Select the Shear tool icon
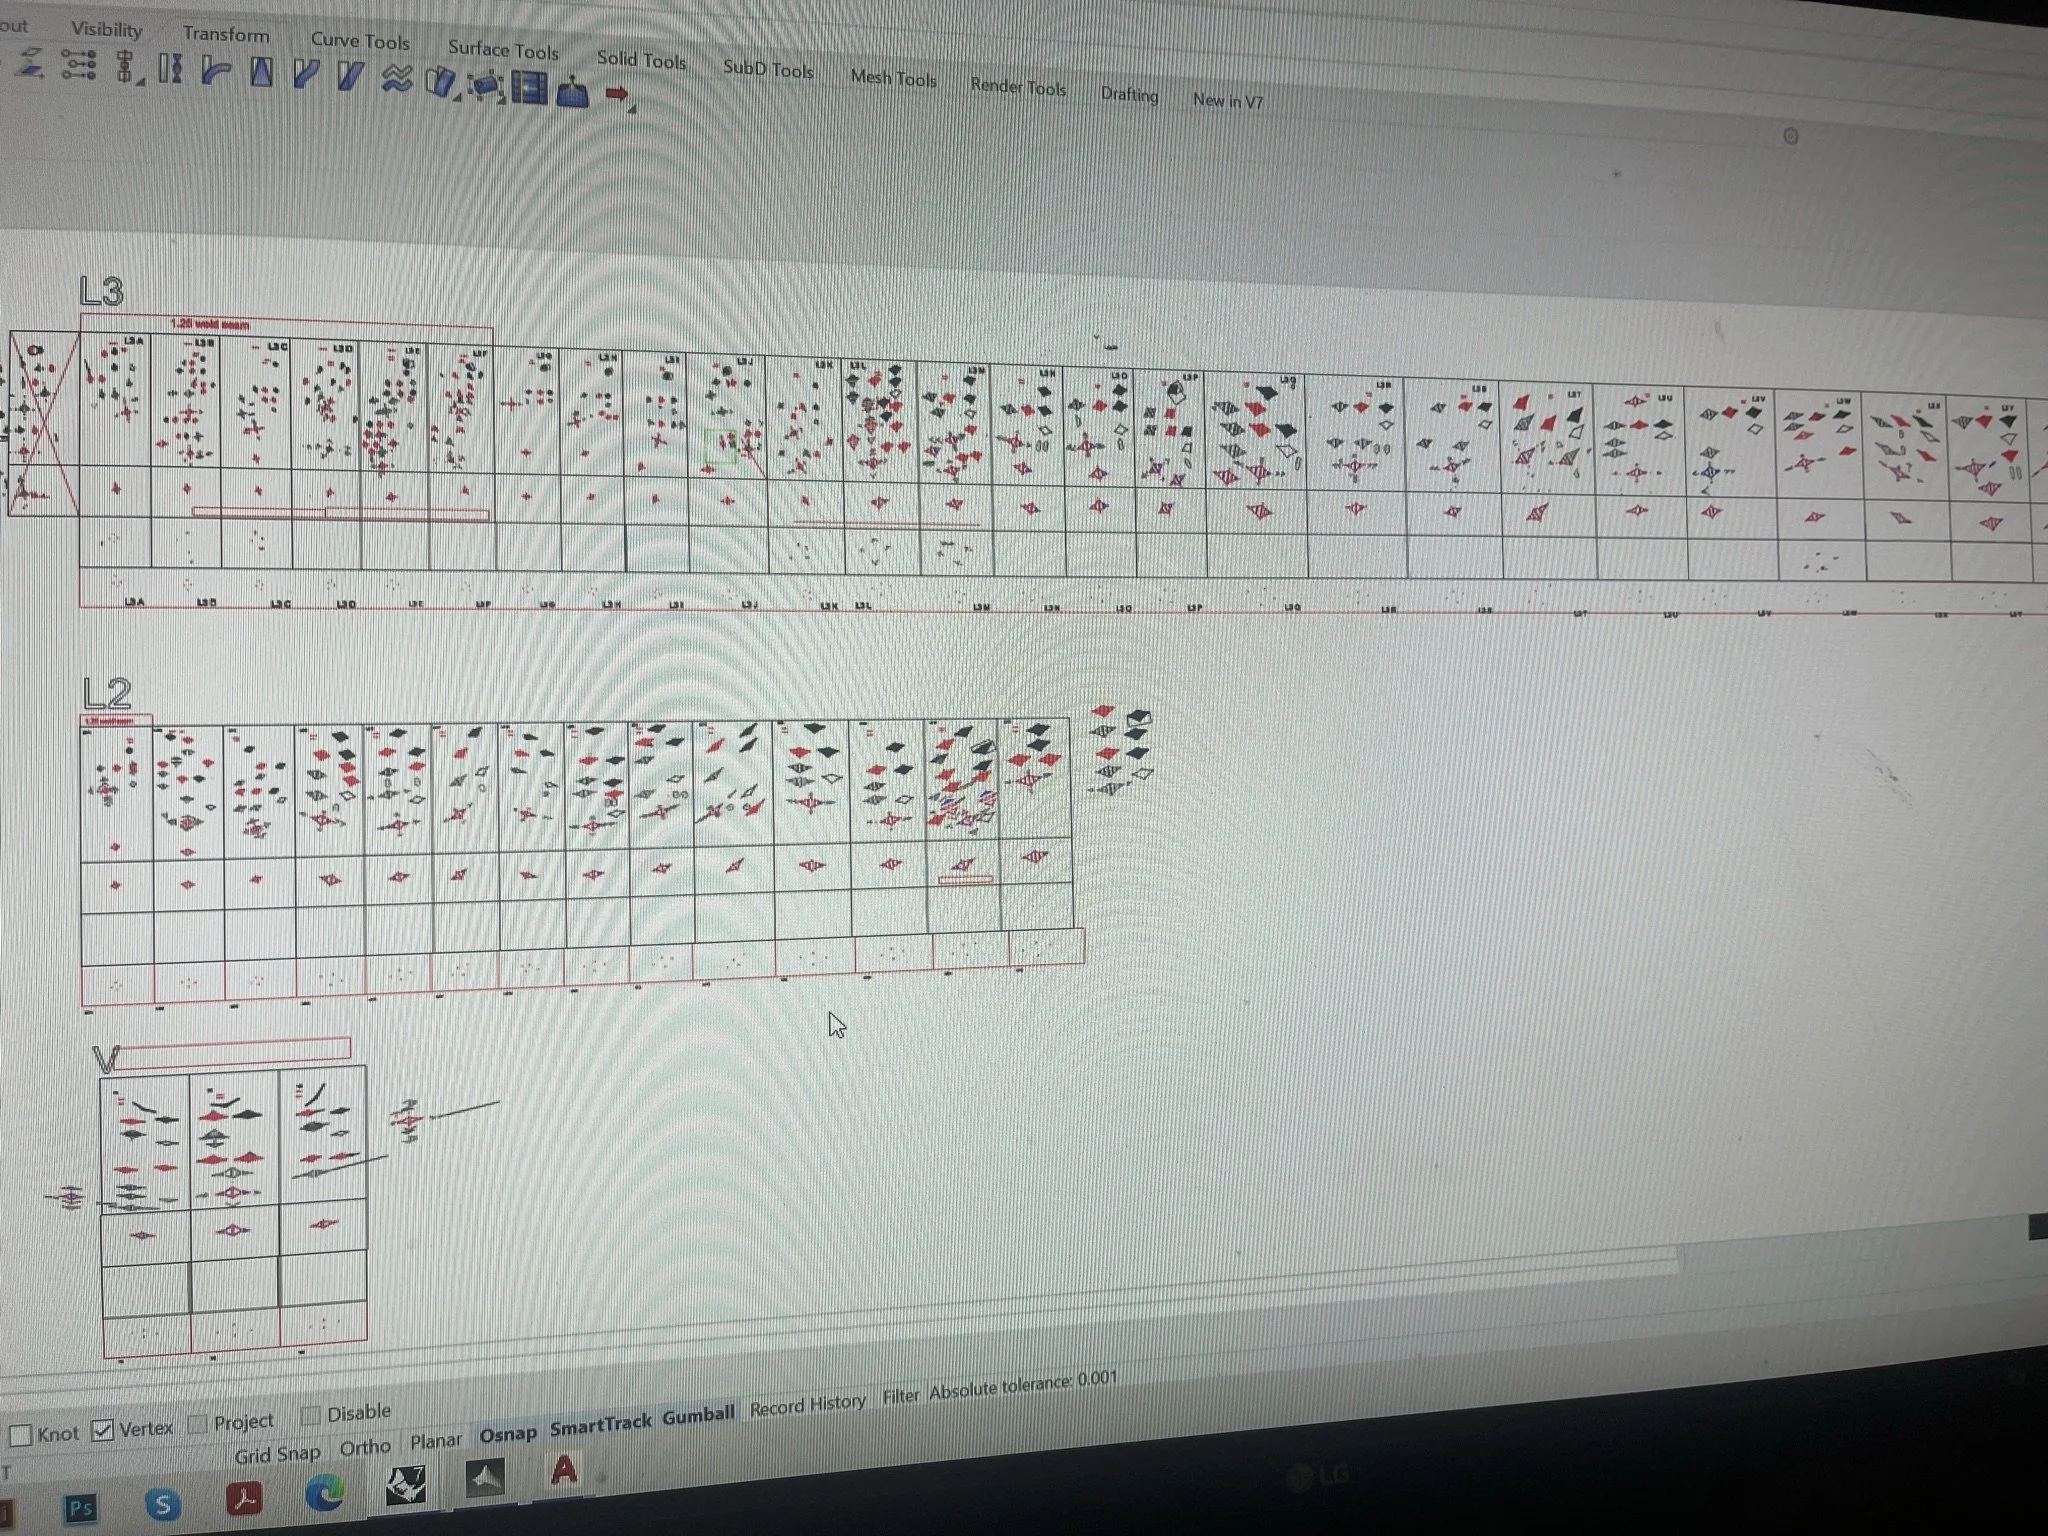Viewport: 2048px width, 1536px height. point(350,75)
